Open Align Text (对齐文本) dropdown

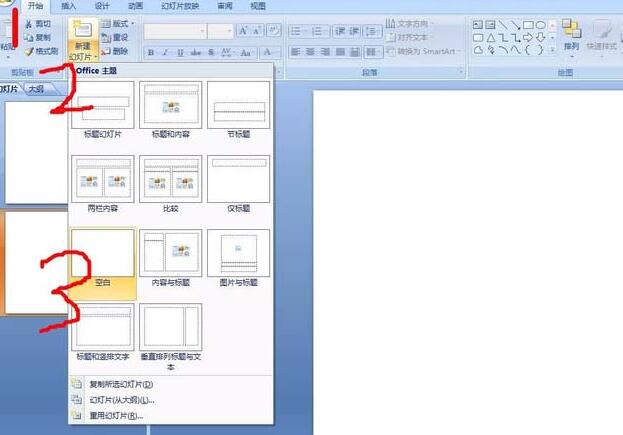pos(409,37)
